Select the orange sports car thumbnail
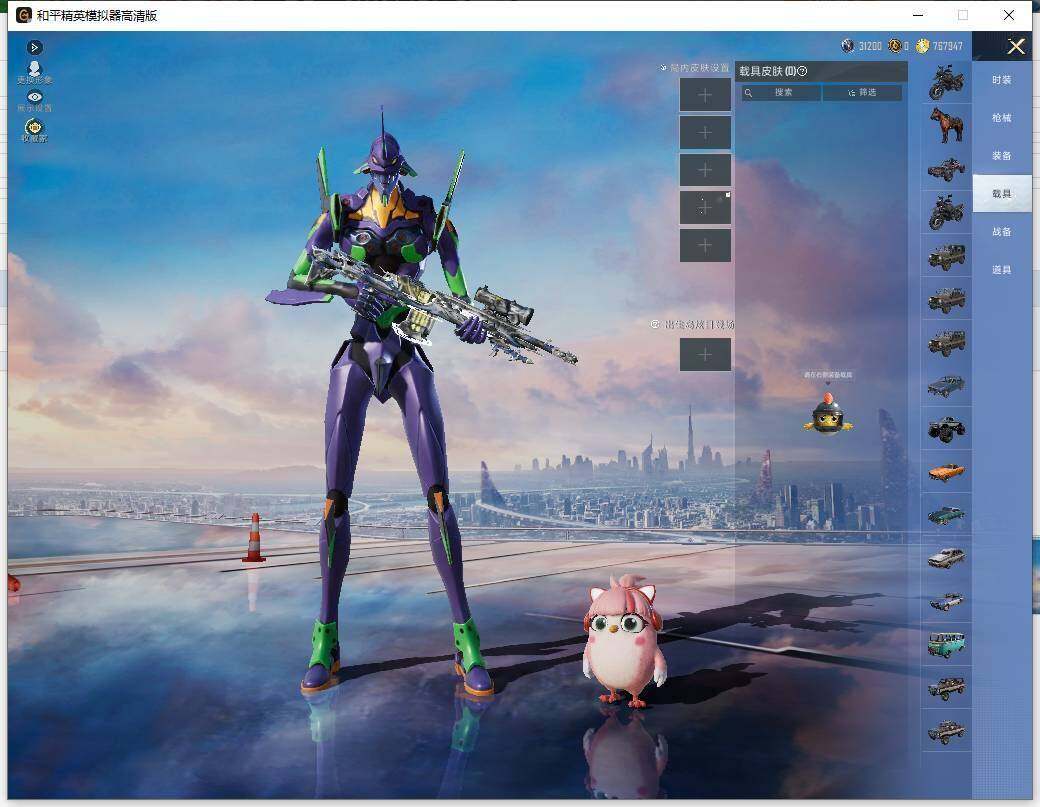Viewport: 1040px width, 807px height. [946, 472]
